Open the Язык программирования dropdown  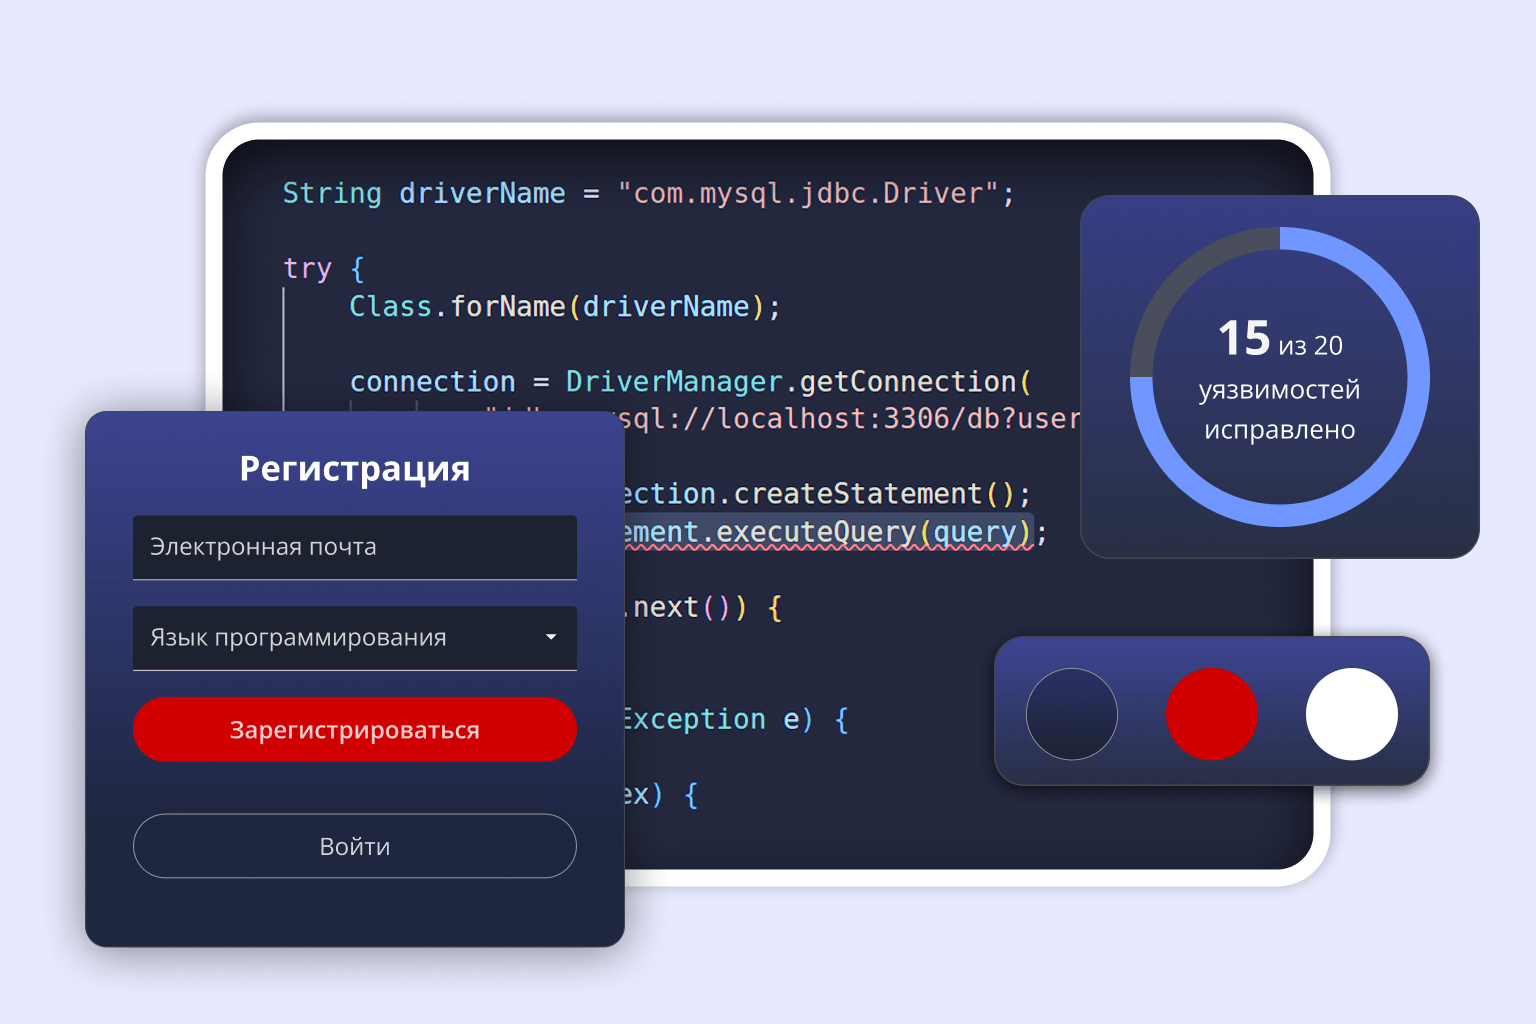click(x=340, y=638)
